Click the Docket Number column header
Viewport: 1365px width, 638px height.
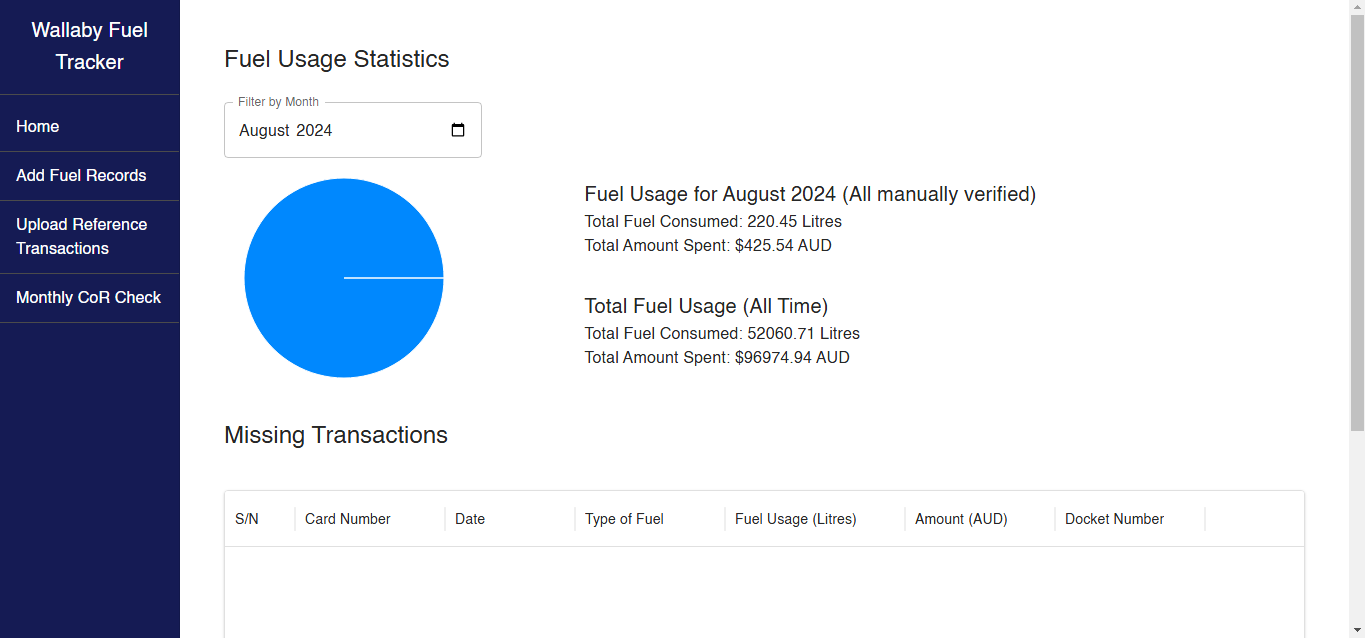(x=1114, y=519)
